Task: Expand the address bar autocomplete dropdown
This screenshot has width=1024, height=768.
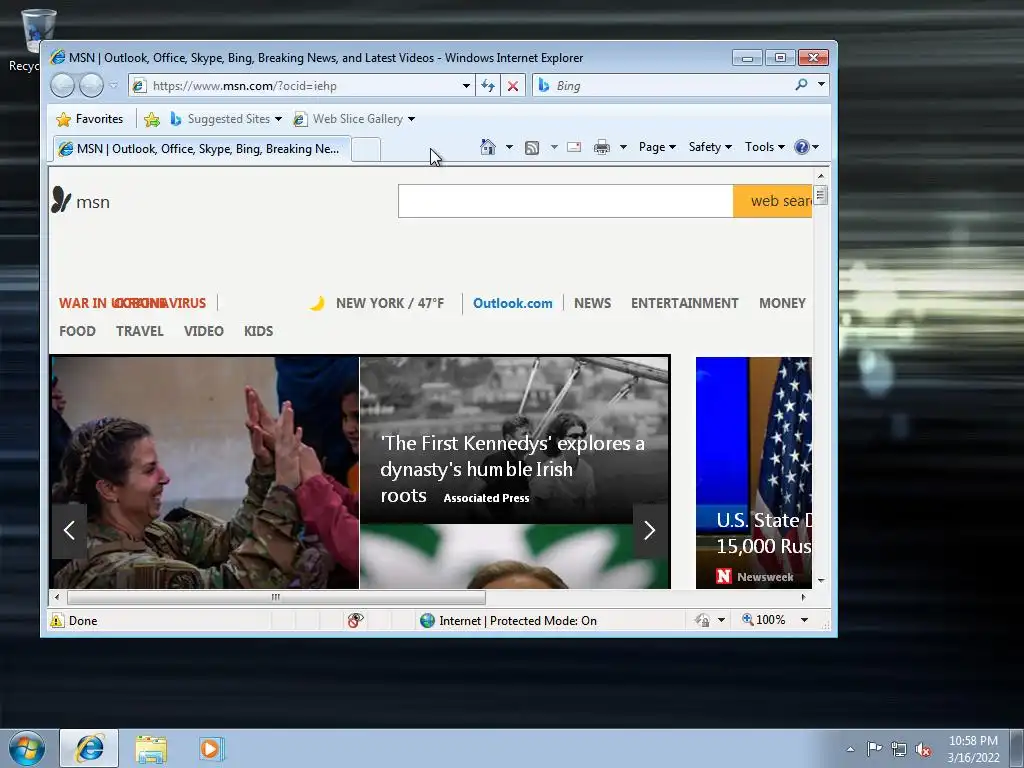Action: tap(466, 86)
